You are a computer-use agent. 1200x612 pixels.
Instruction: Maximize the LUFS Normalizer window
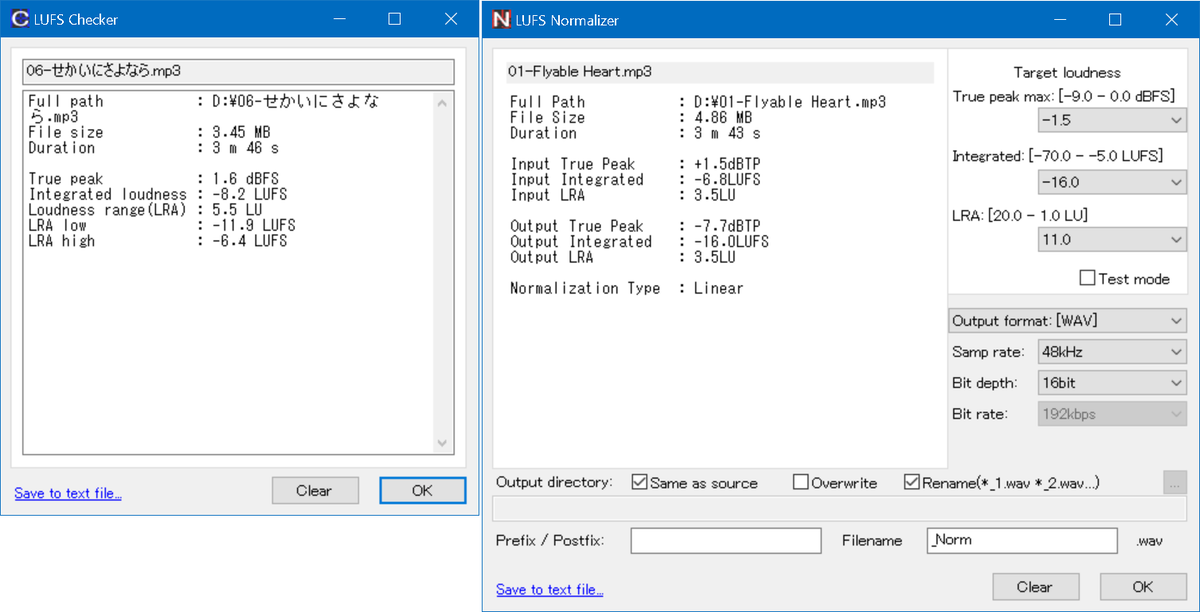pos(1115,19)
